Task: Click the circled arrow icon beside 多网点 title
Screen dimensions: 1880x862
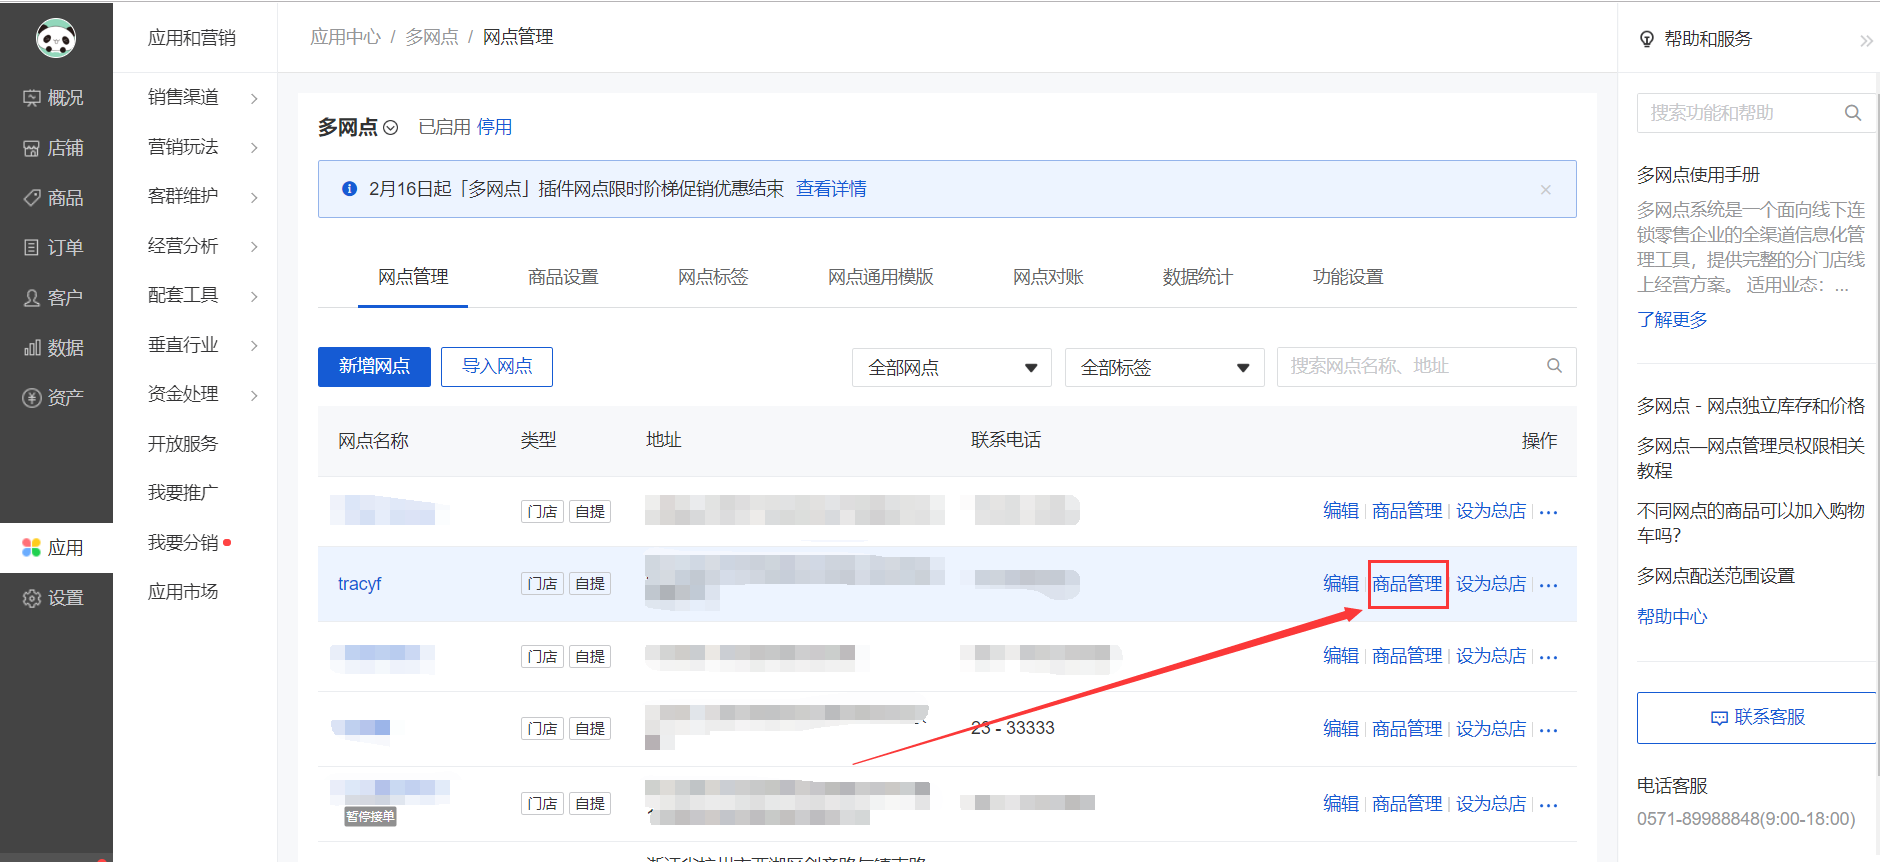Action: click(x=391, y=128)
